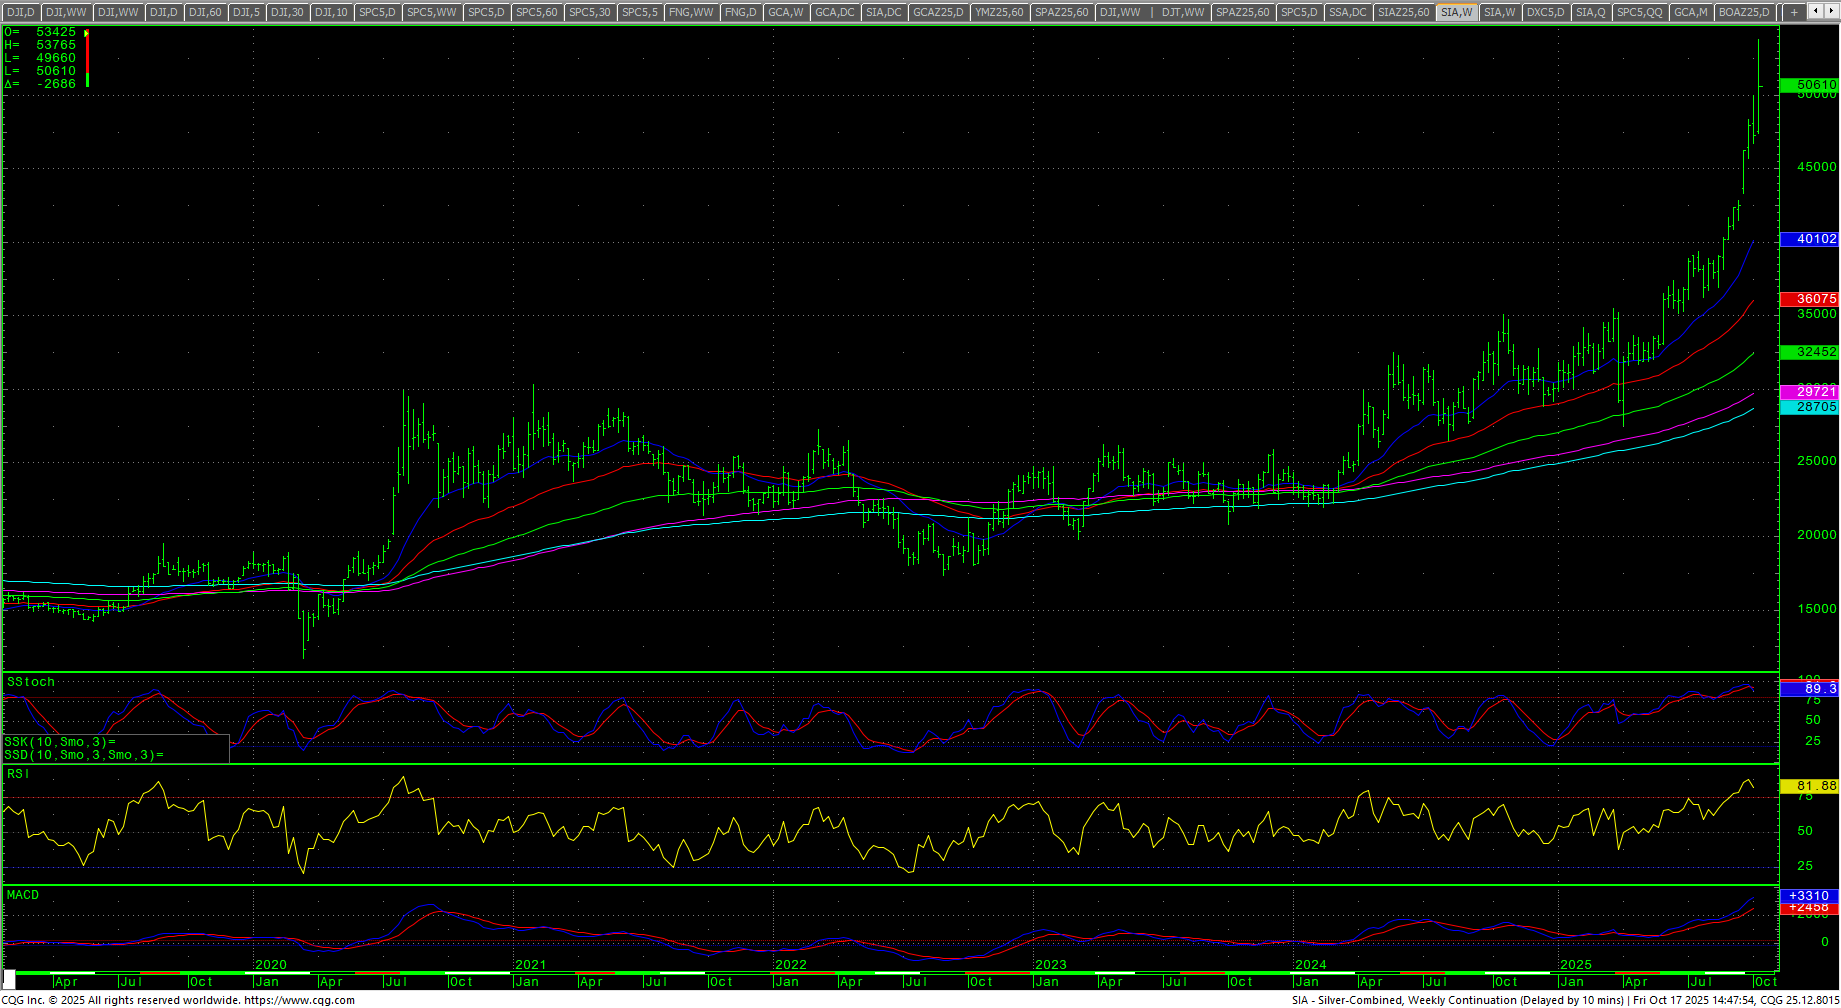Click the blue 40102 moving average tag
The width and height of the screenshot is (1841, 1008).
(x=1809, y=239)
